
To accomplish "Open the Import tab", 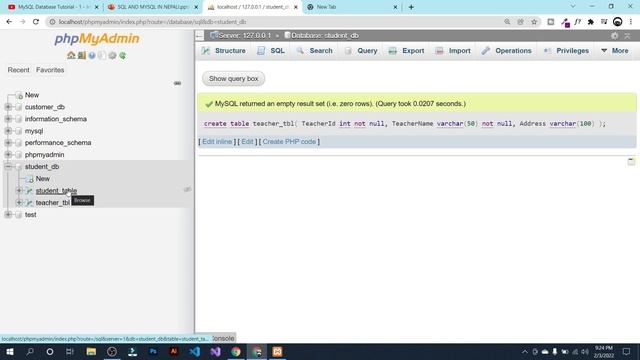I will (x=453, y=51).
